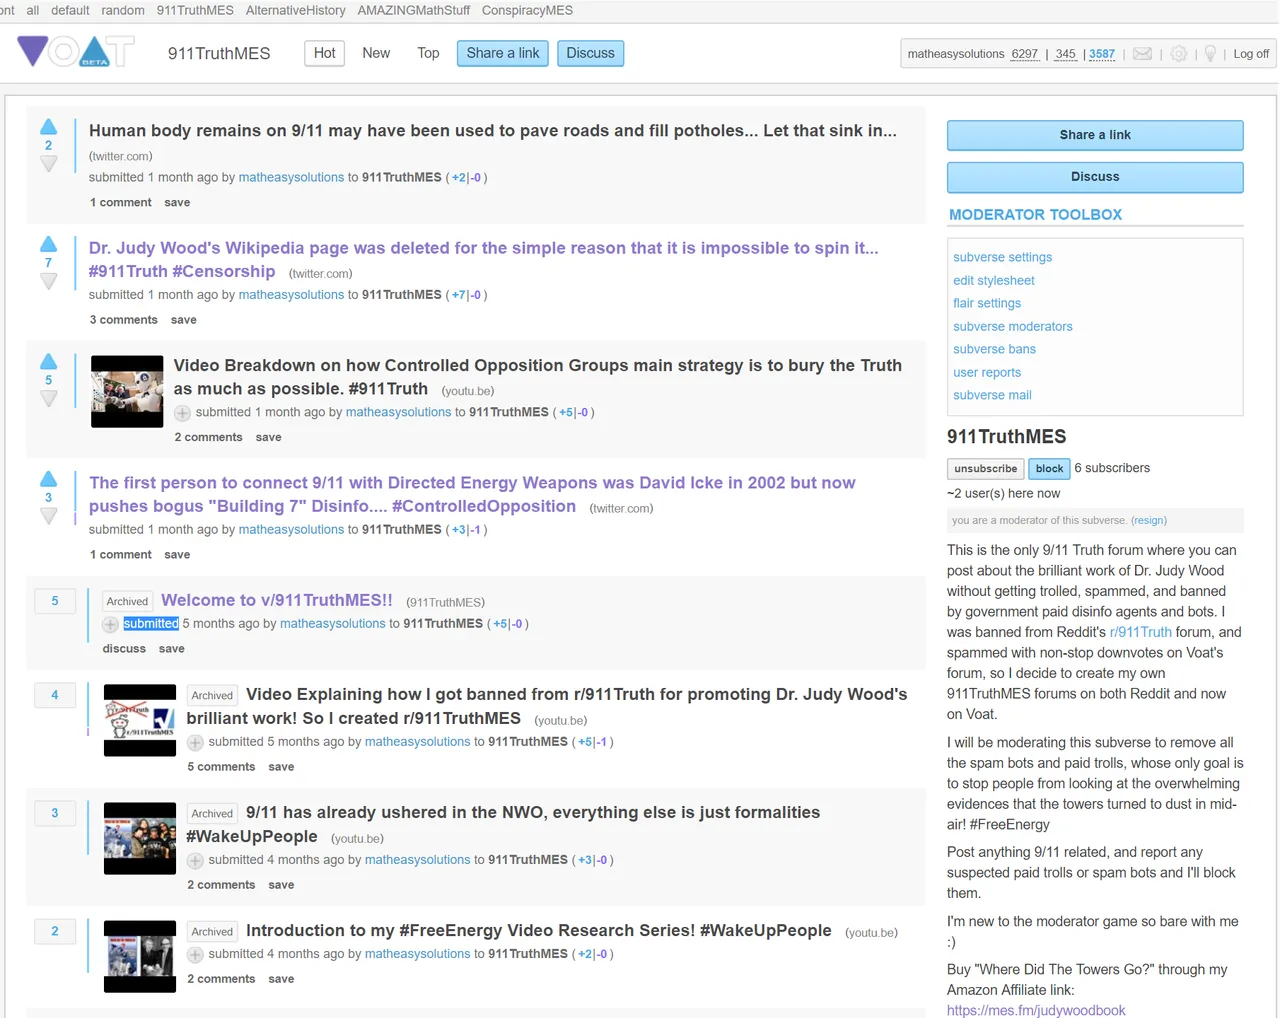Click Discuss button in header
The image size is (1280, 1018).
coord(590,53)
